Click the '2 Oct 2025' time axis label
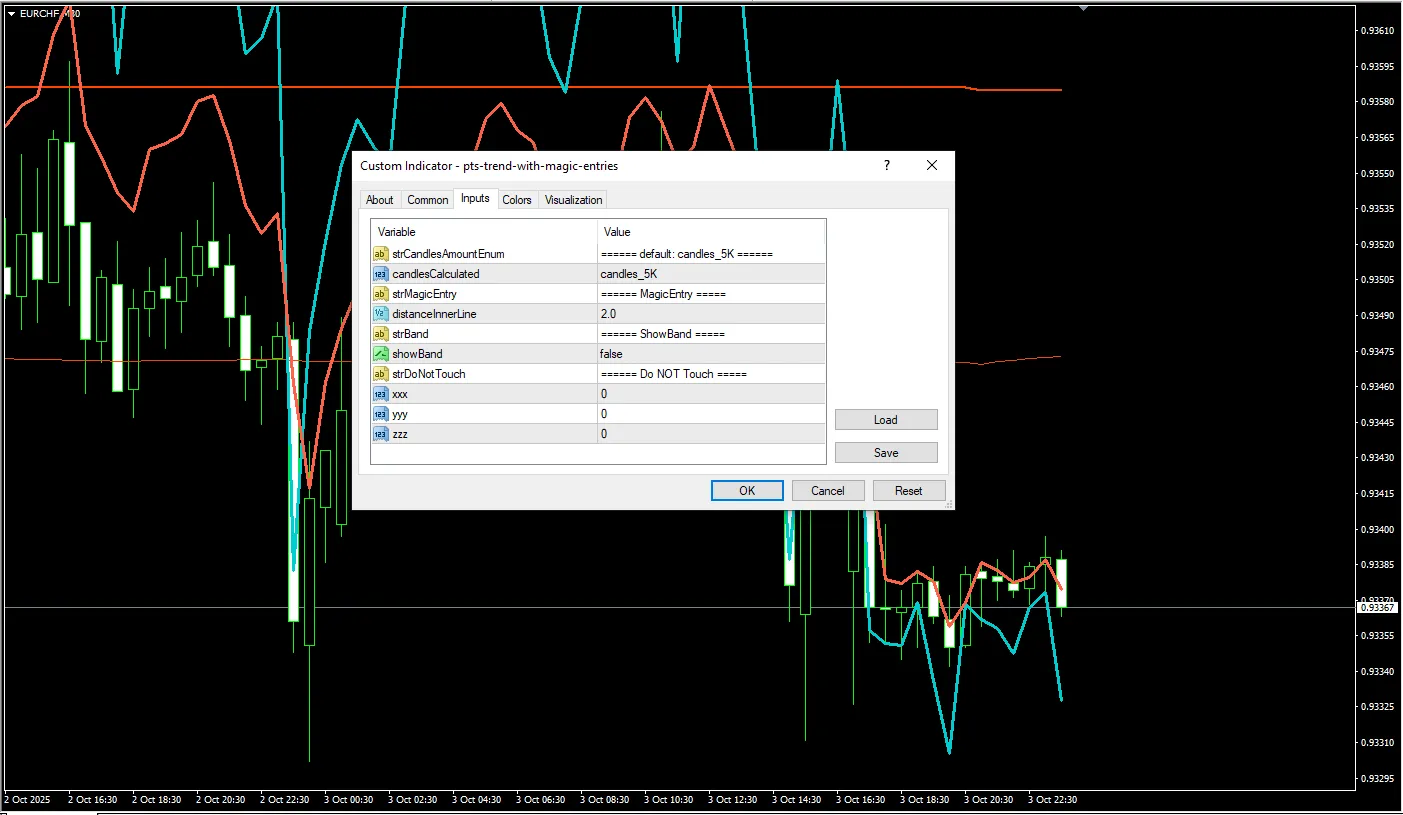 pos(27,800)
